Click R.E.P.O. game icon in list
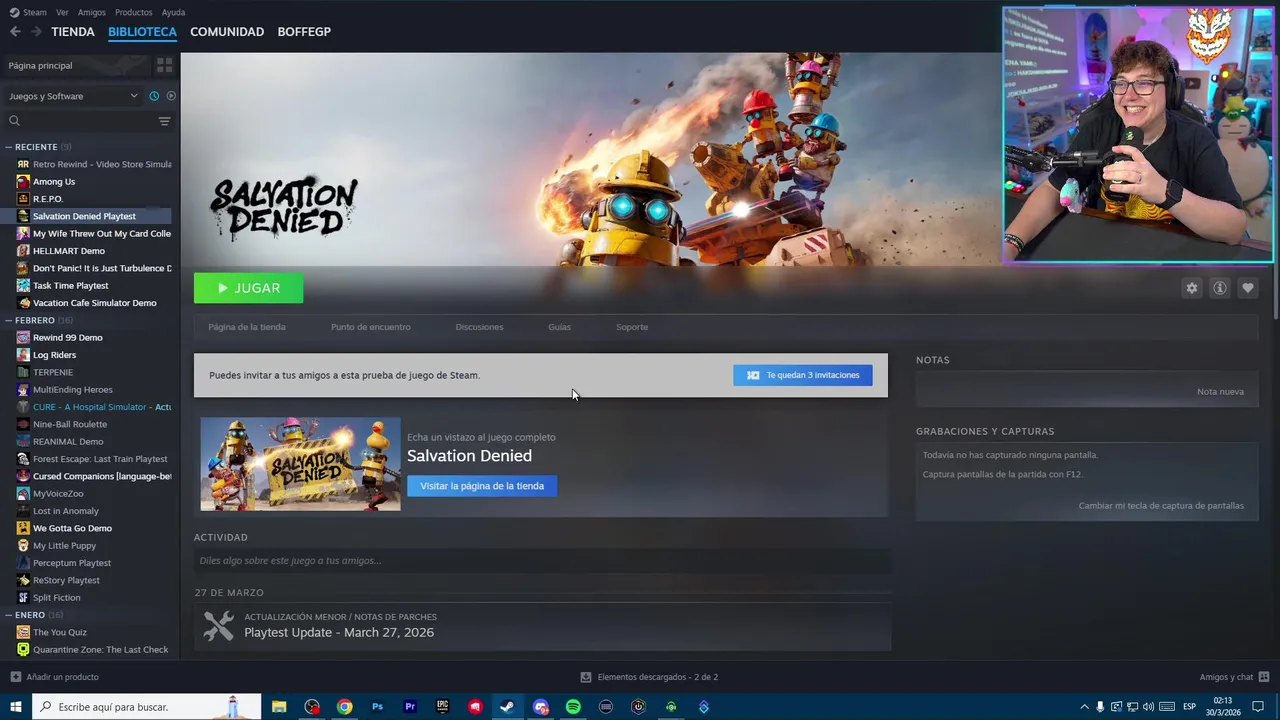This screenshot has height=720, width=1280. (23, 199)
